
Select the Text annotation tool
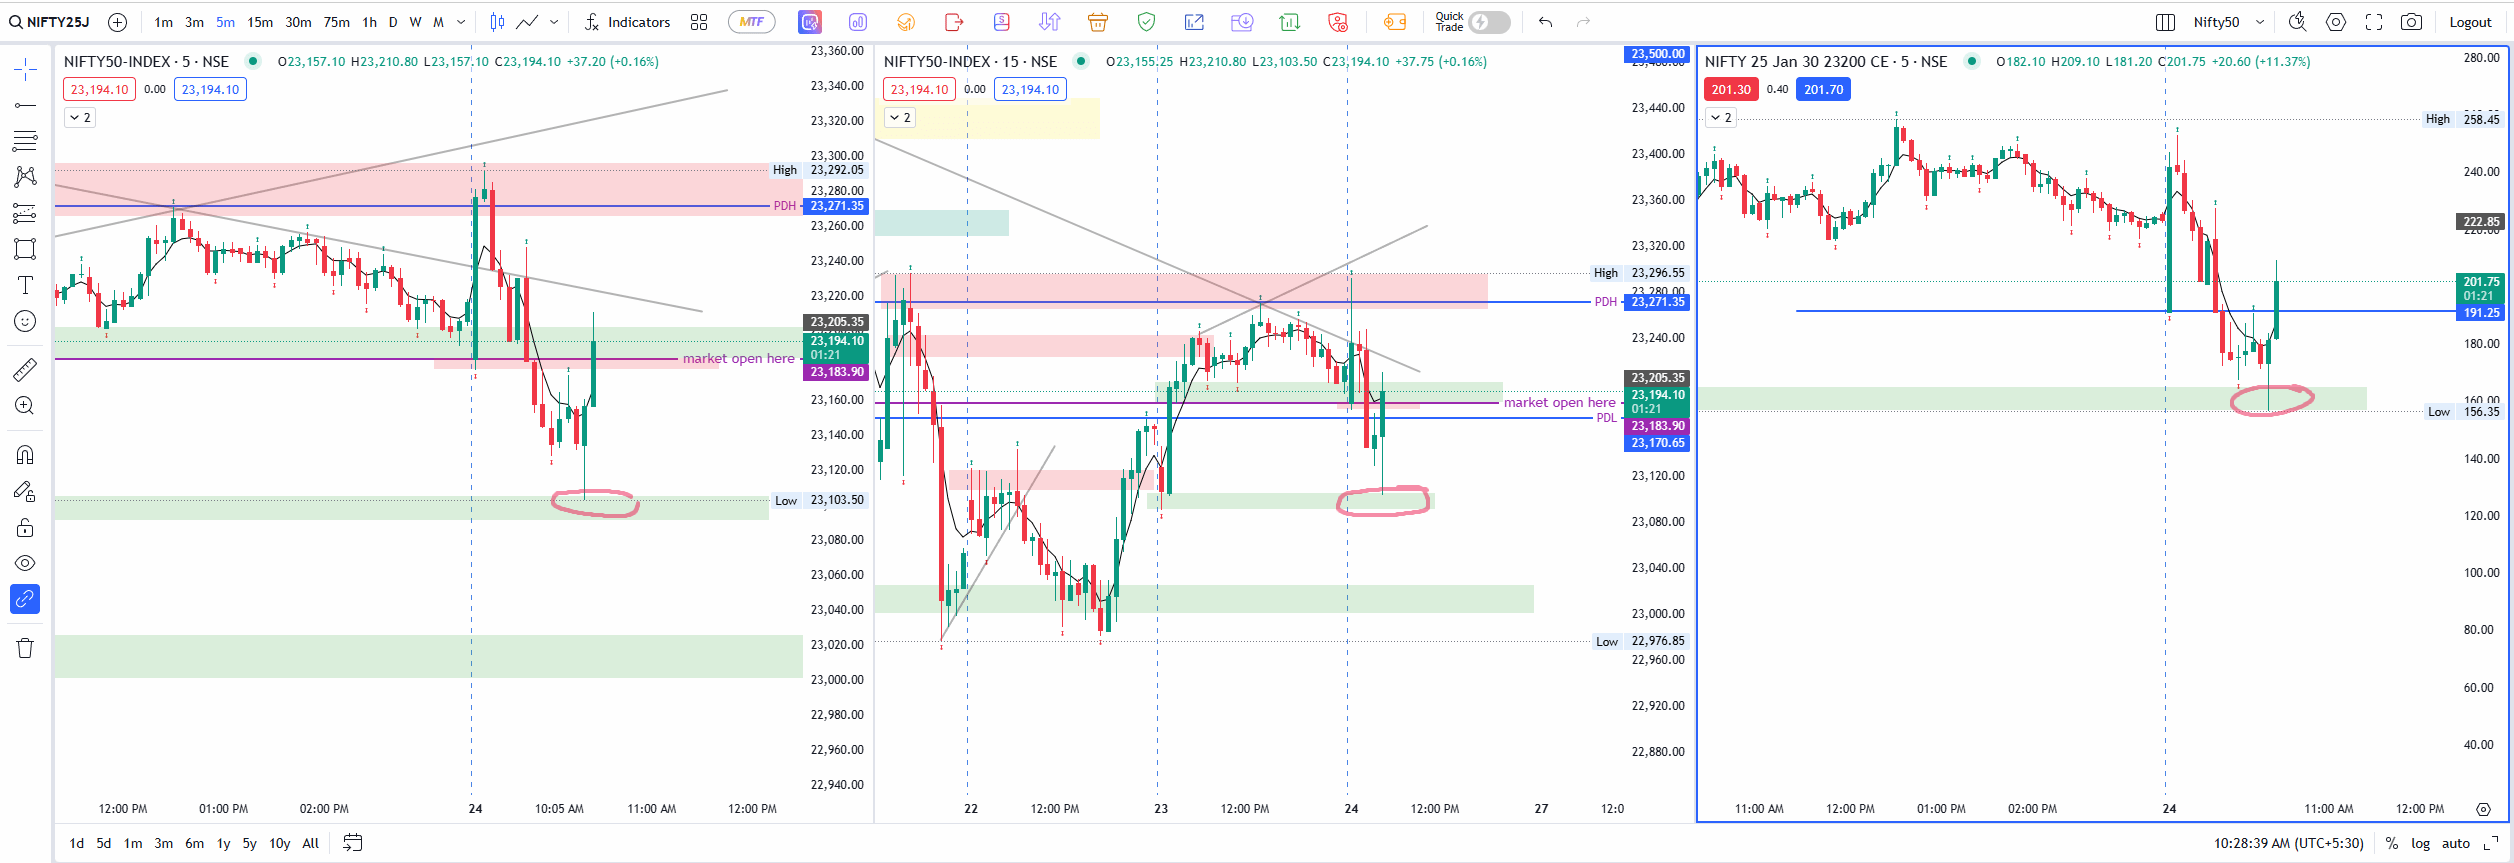point(25,285)
